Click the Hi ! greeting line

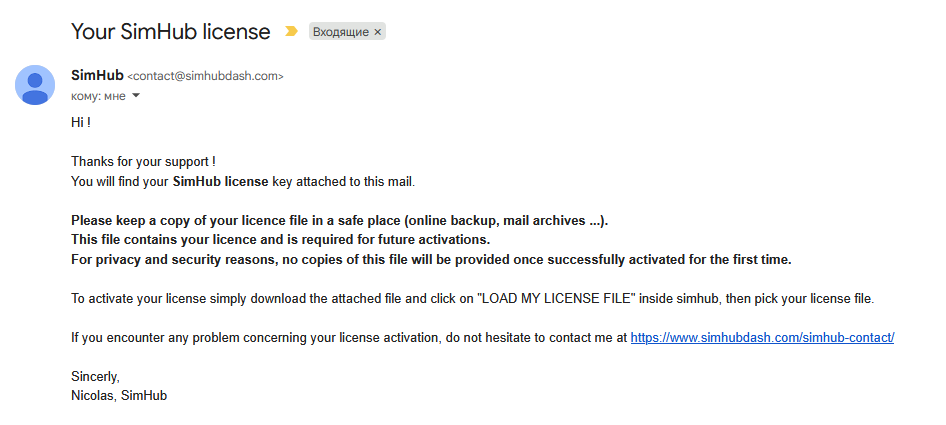[81, 122]
